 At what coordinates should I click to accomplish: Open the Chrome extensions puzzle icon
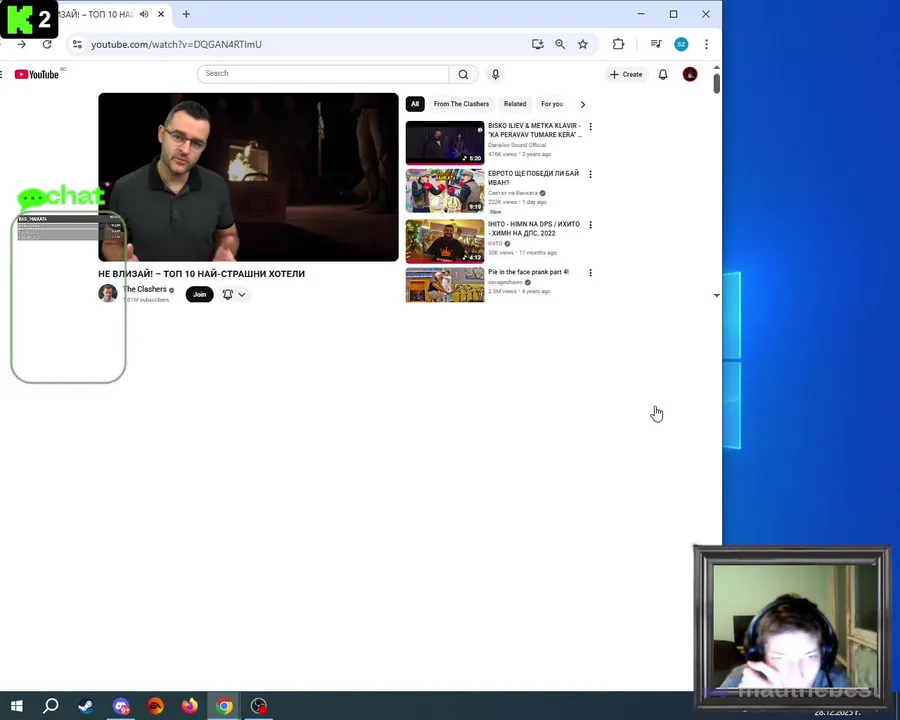[618, 44]
